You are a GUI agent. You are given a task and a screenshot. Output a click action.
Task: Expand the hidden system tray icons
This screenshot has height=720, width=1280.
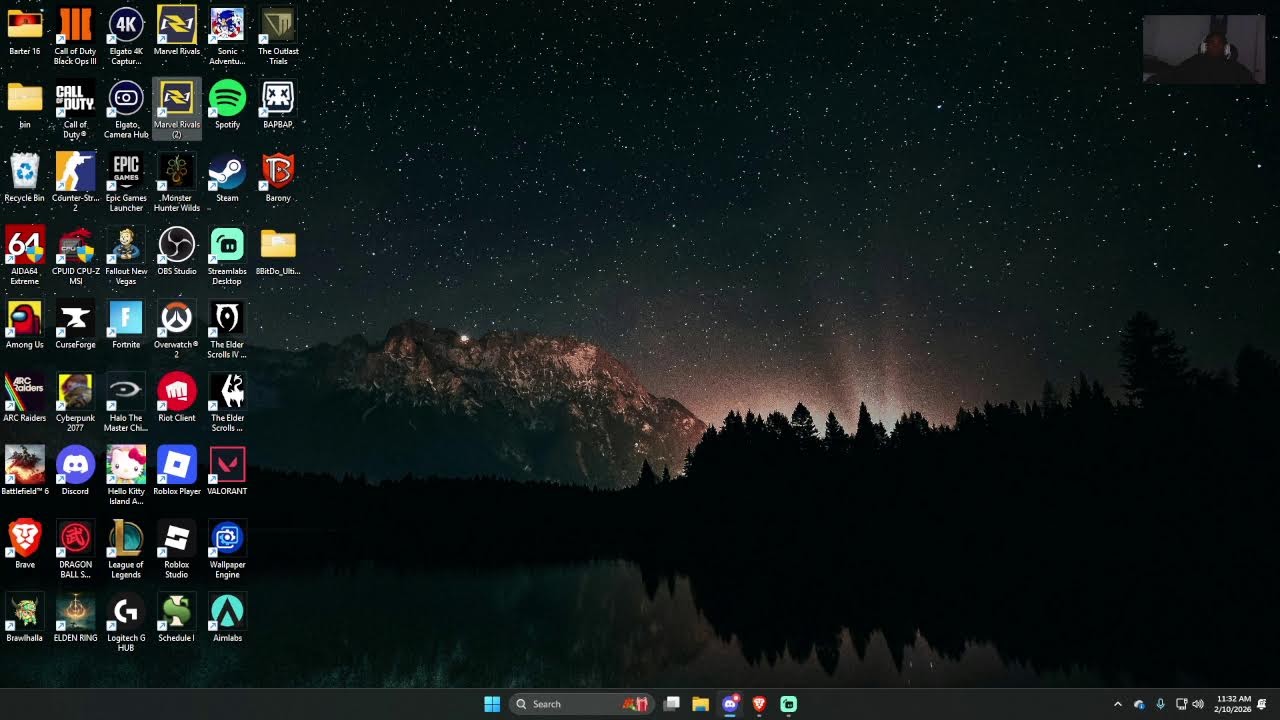click(1118, 704)
